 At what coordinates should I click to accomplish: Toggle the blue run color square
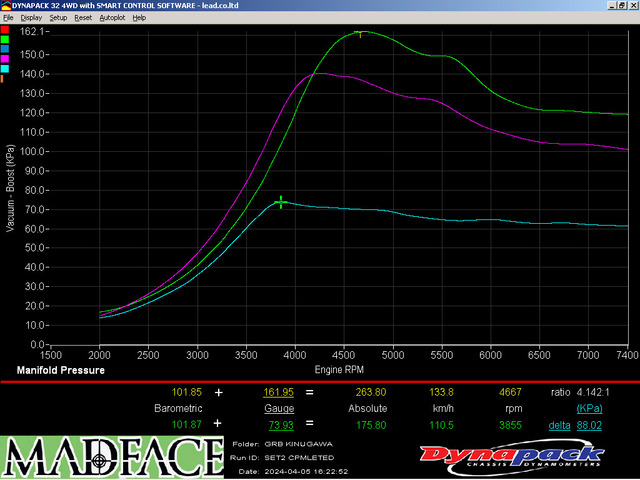click(4, 48)
